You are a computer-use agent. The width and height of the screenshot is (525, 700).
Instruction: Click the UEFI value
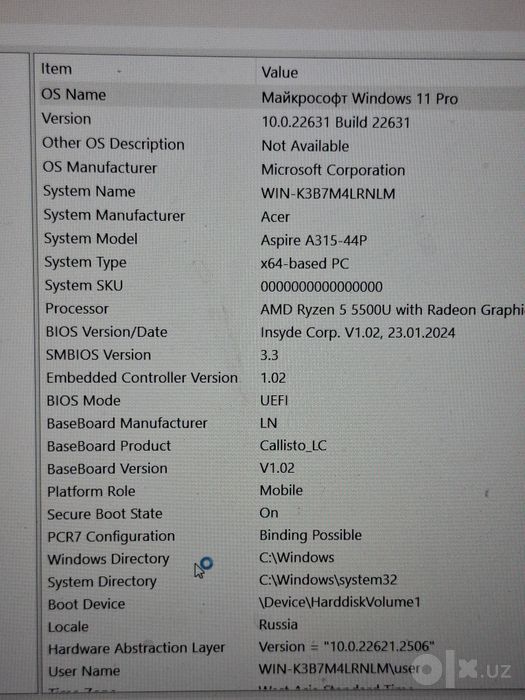click(x=274, y=400)
